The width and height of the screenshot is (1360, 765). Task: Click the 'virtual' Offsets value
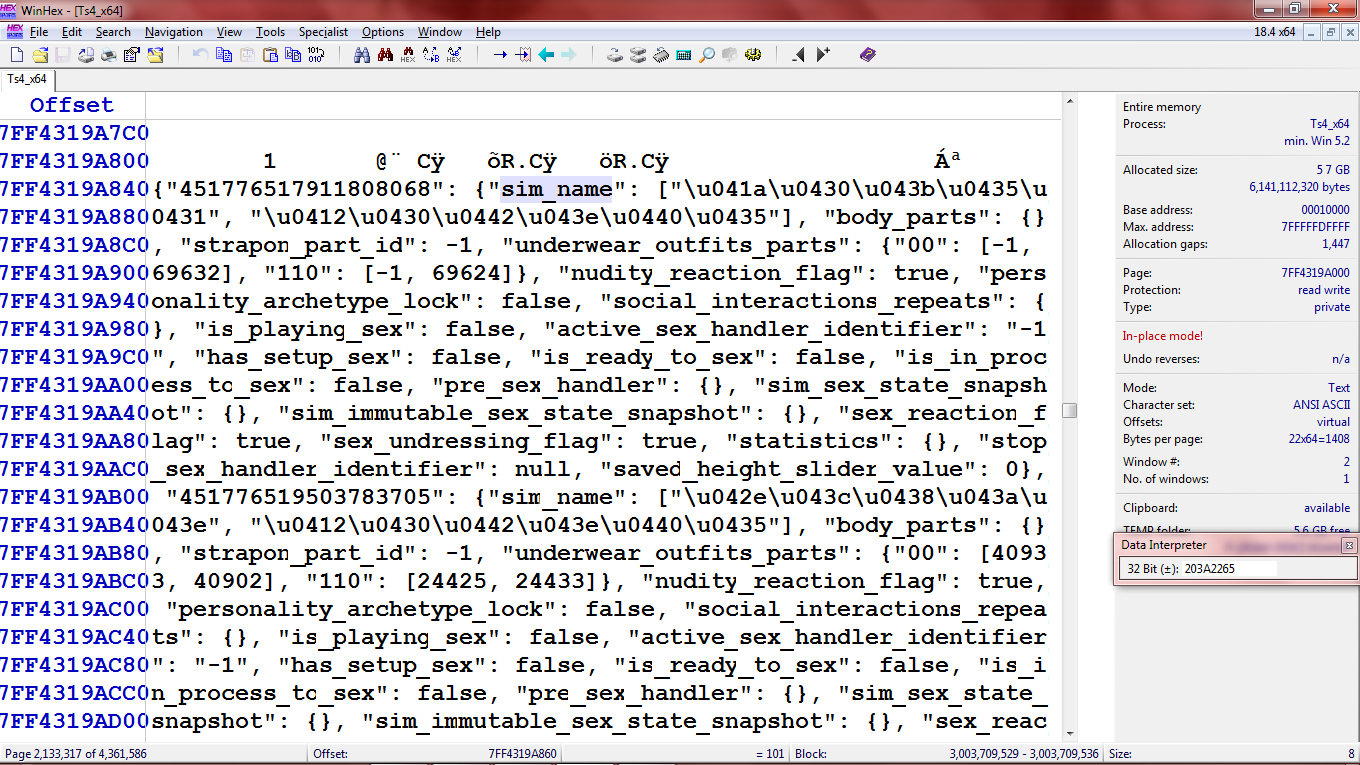point(1333,422)
